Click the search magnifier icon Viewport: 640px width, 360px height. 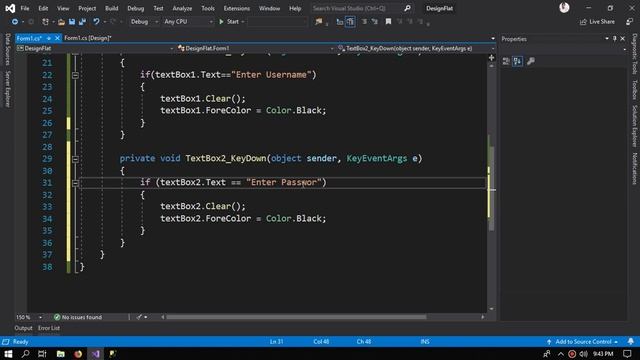(x=407, y=8)
